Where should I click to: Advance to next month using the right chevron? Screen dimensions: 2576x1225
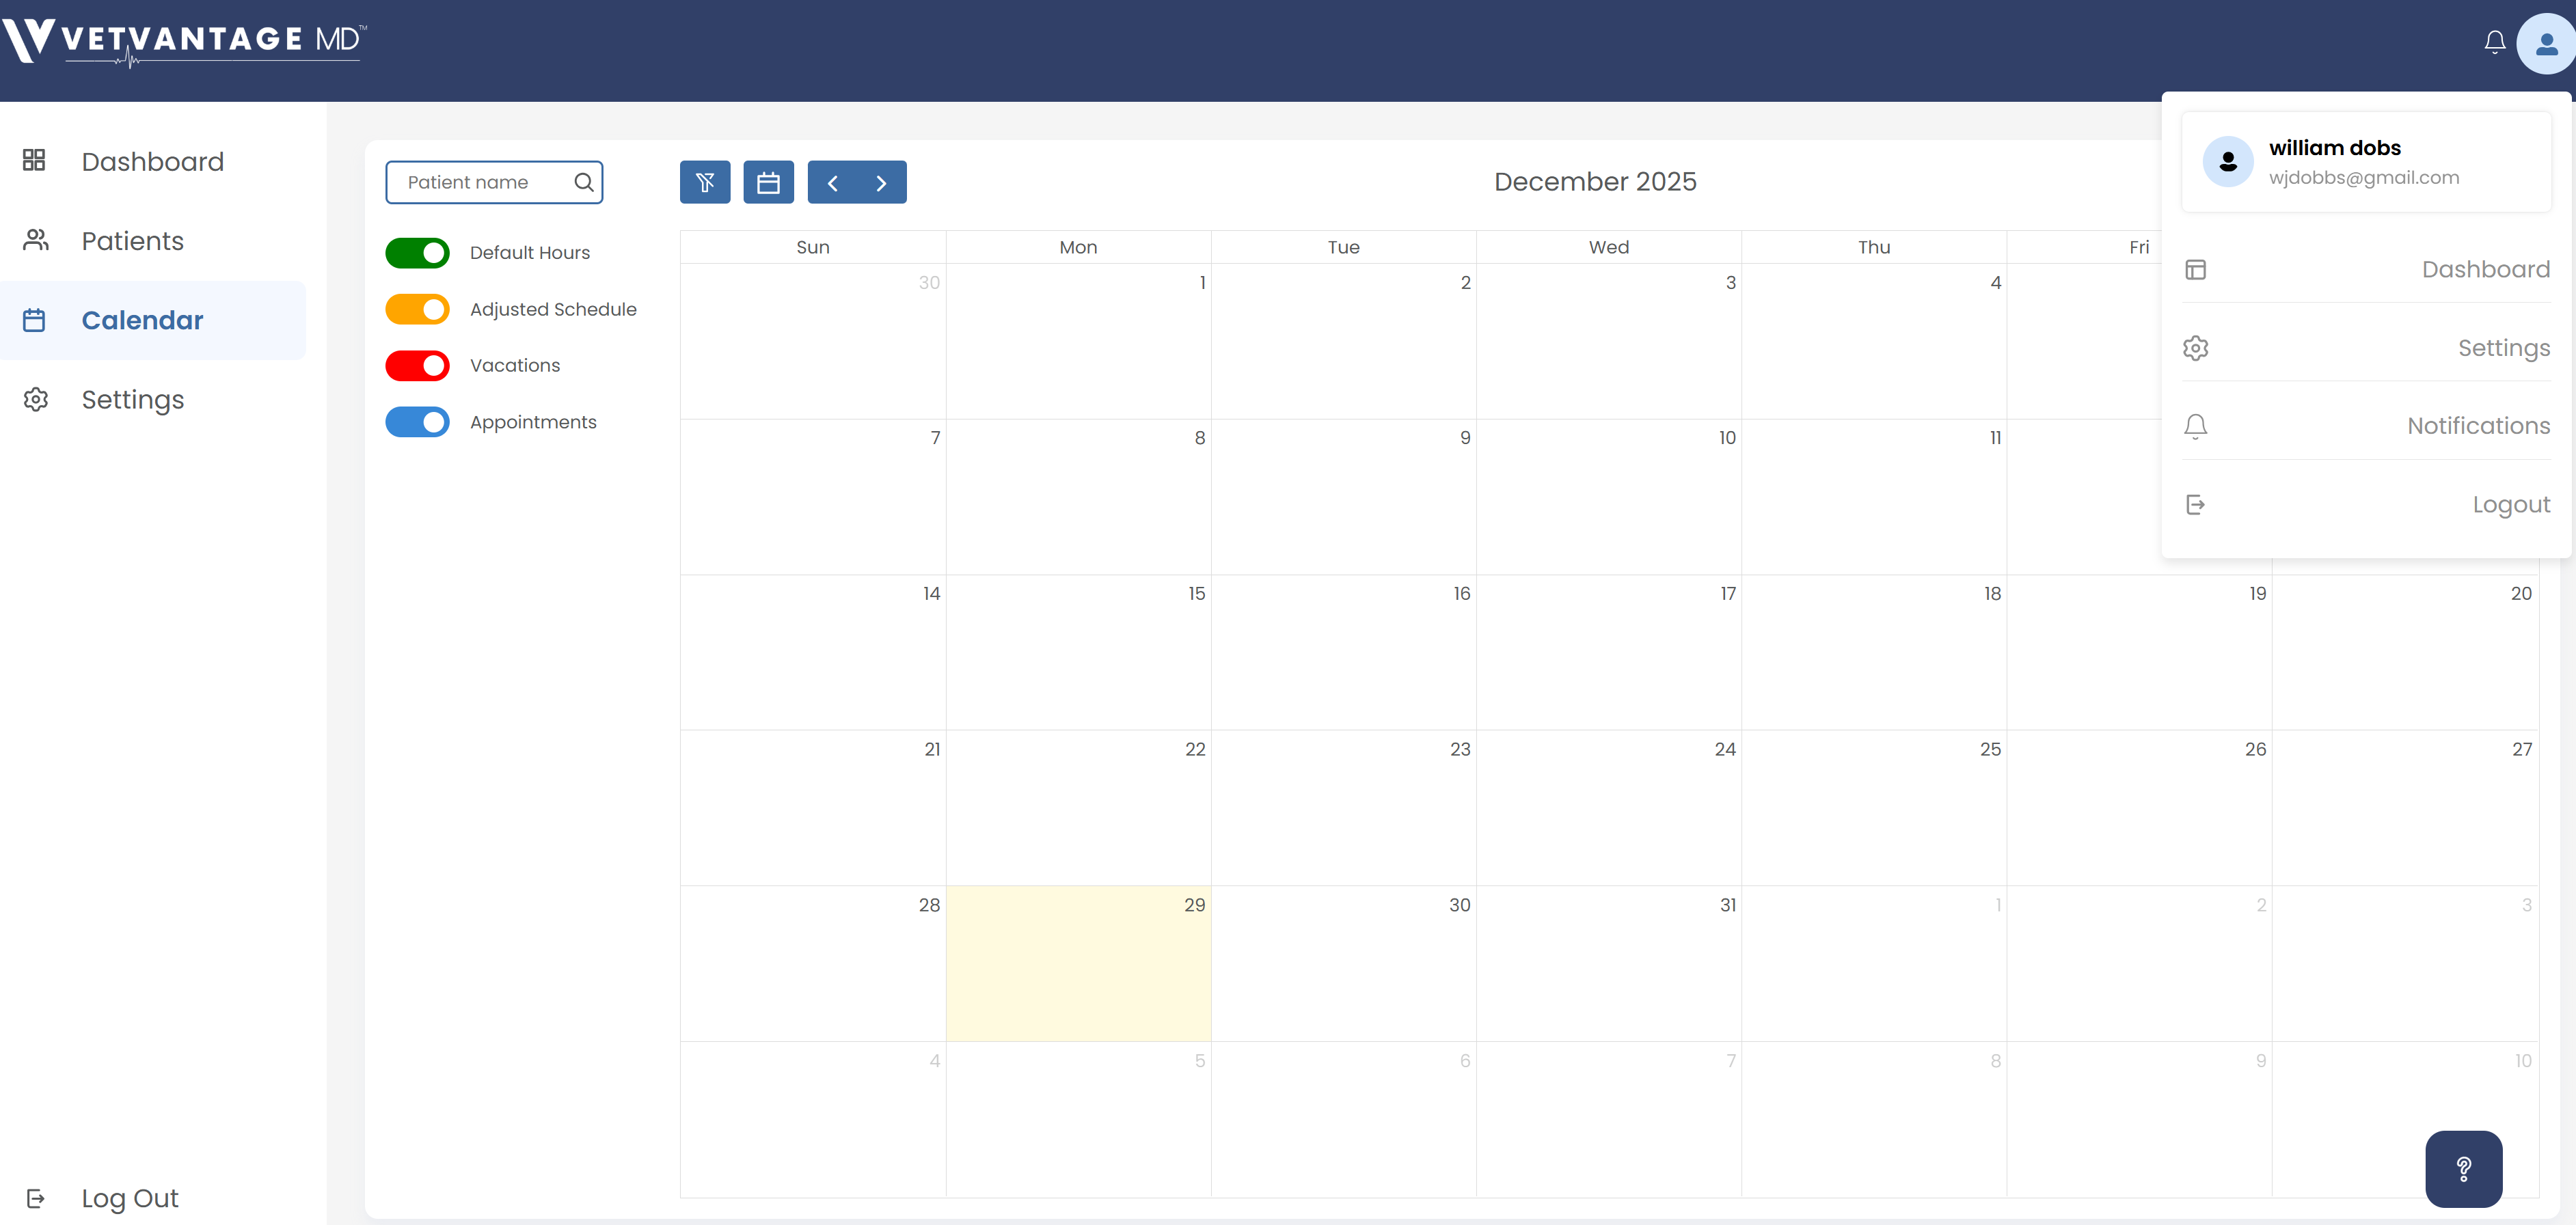tap(881, 182)
